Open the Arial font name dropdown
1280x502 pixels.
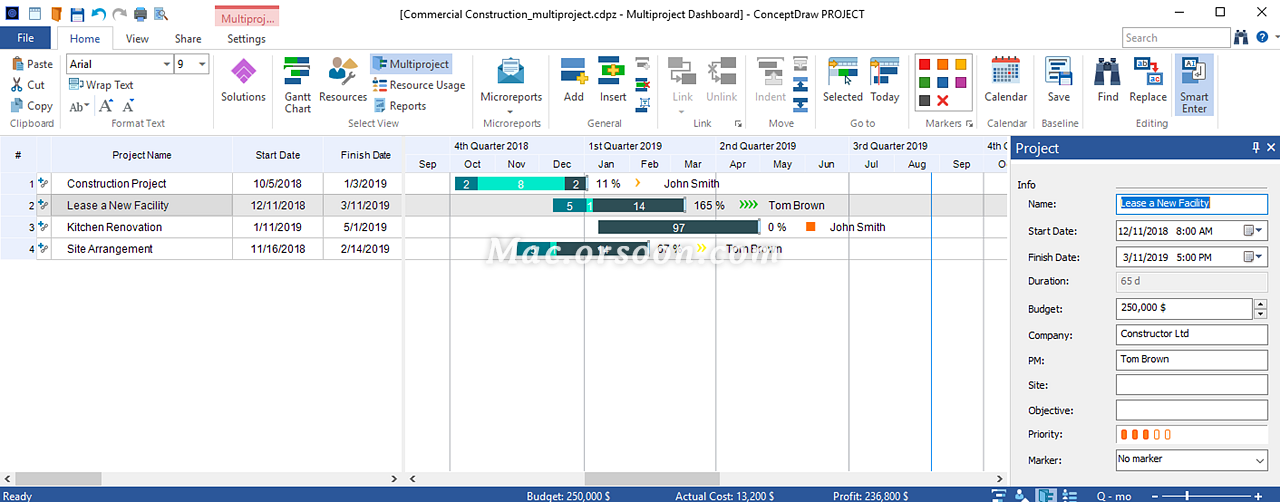(x=166, y=64)
